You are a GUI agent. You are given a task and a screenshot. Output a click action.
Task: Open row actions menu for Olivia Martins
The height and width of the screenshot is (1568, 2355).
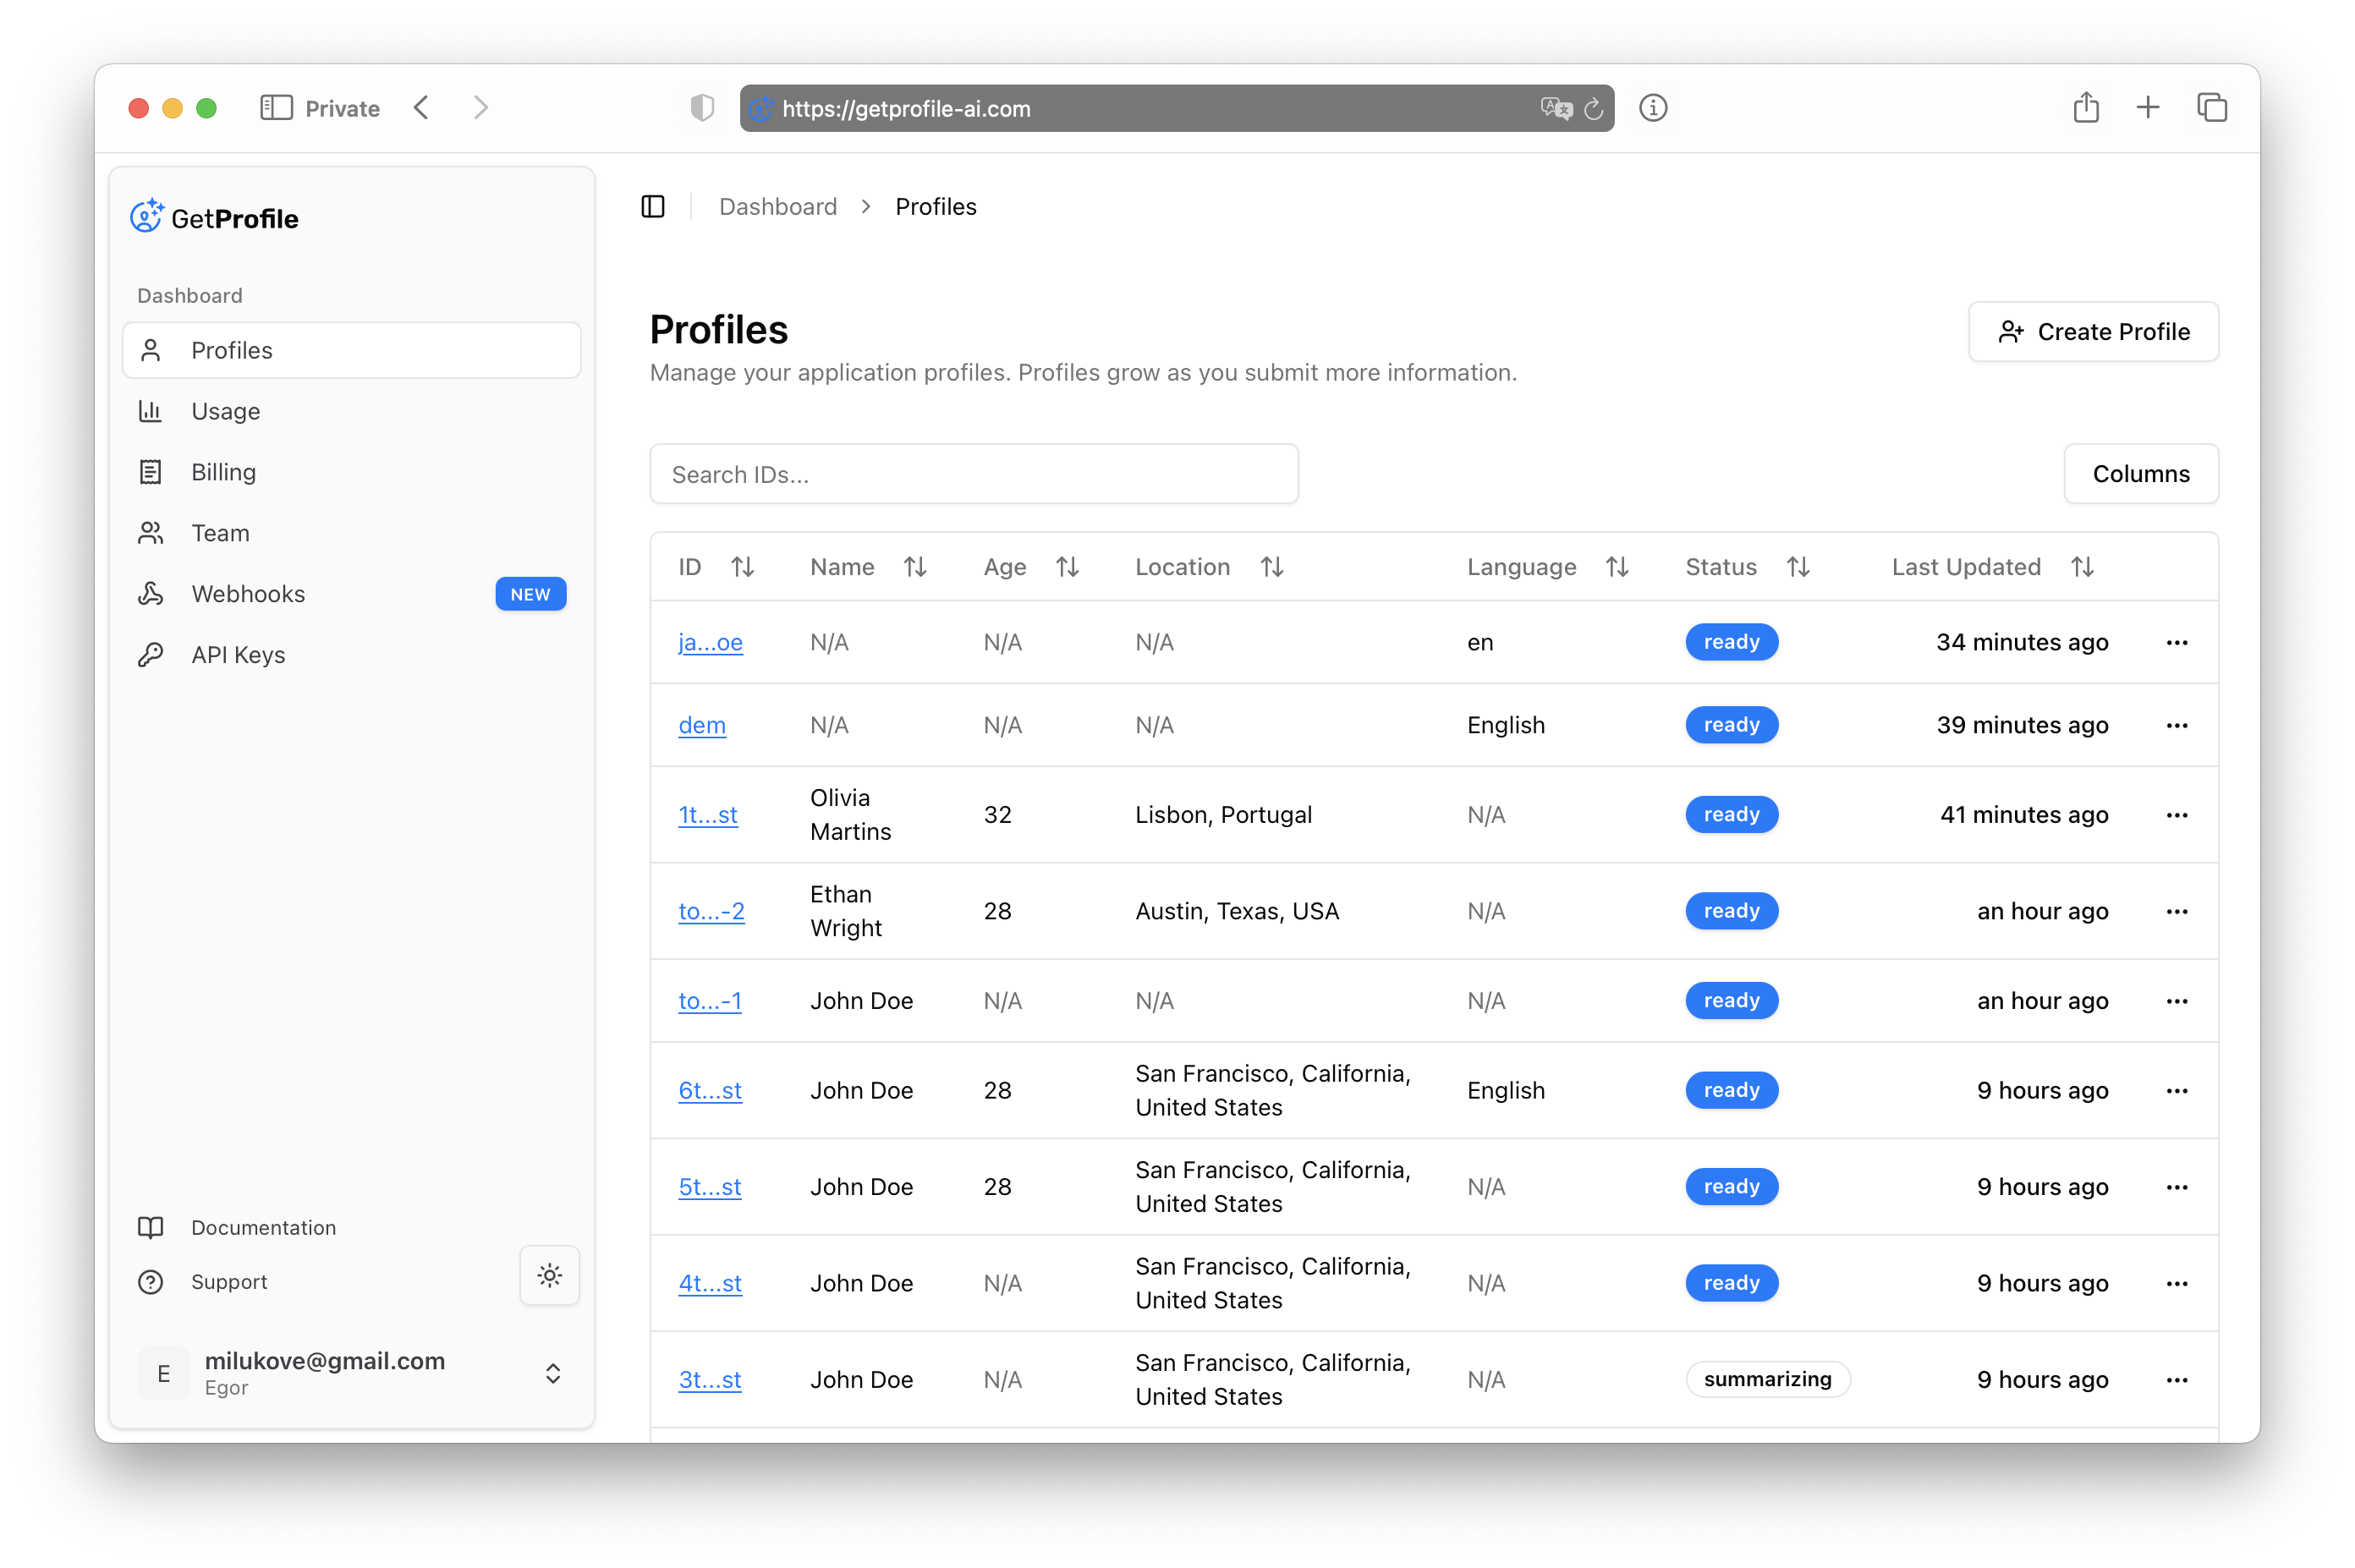click(x=2176, y=815)
